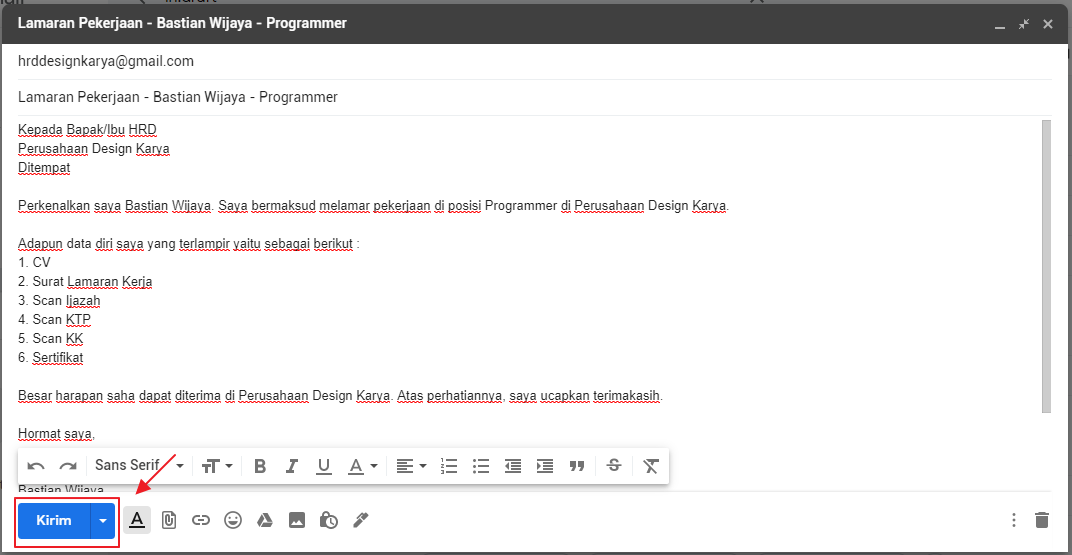
Task: Click the message body scrollbar
Action: (1046, 267)
